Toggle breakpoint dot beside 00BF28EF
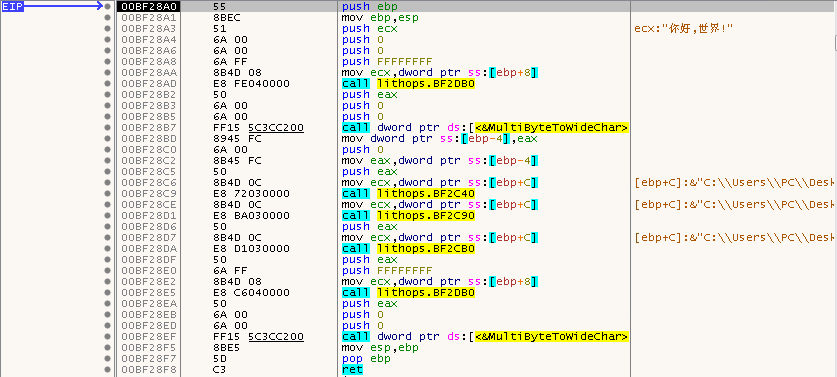This screenshot has width=837, height=377. click(x=107, y=336)
